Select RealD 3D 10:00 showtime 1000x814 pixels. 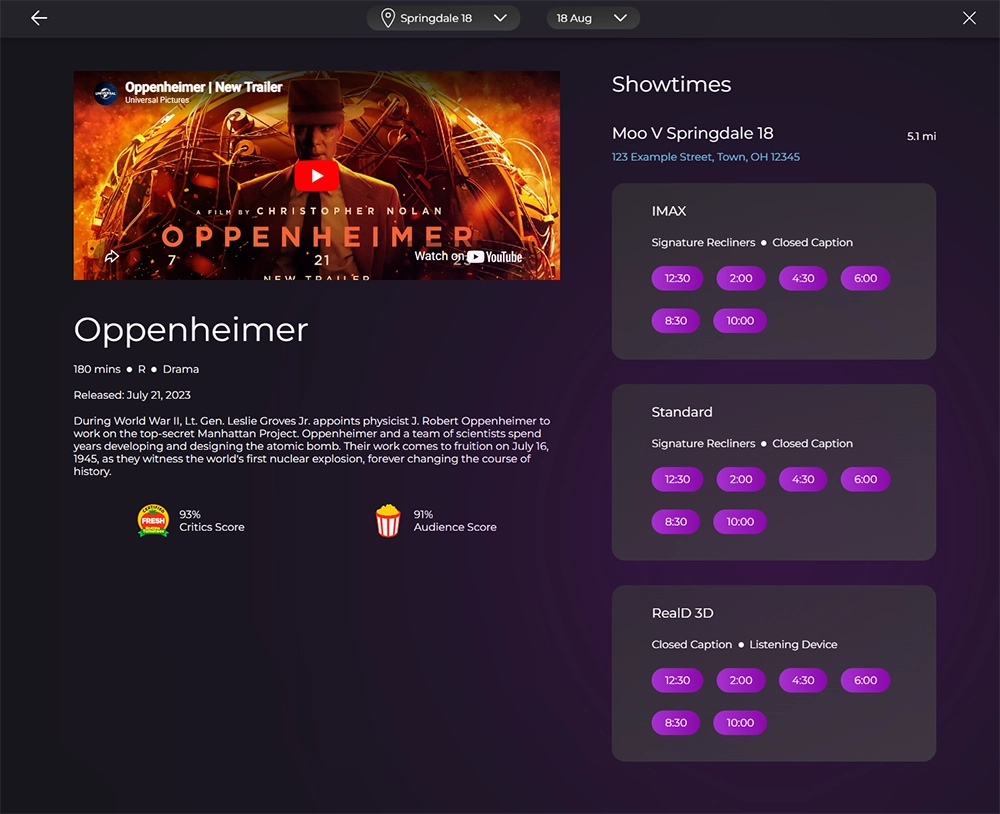pos(740,723)
